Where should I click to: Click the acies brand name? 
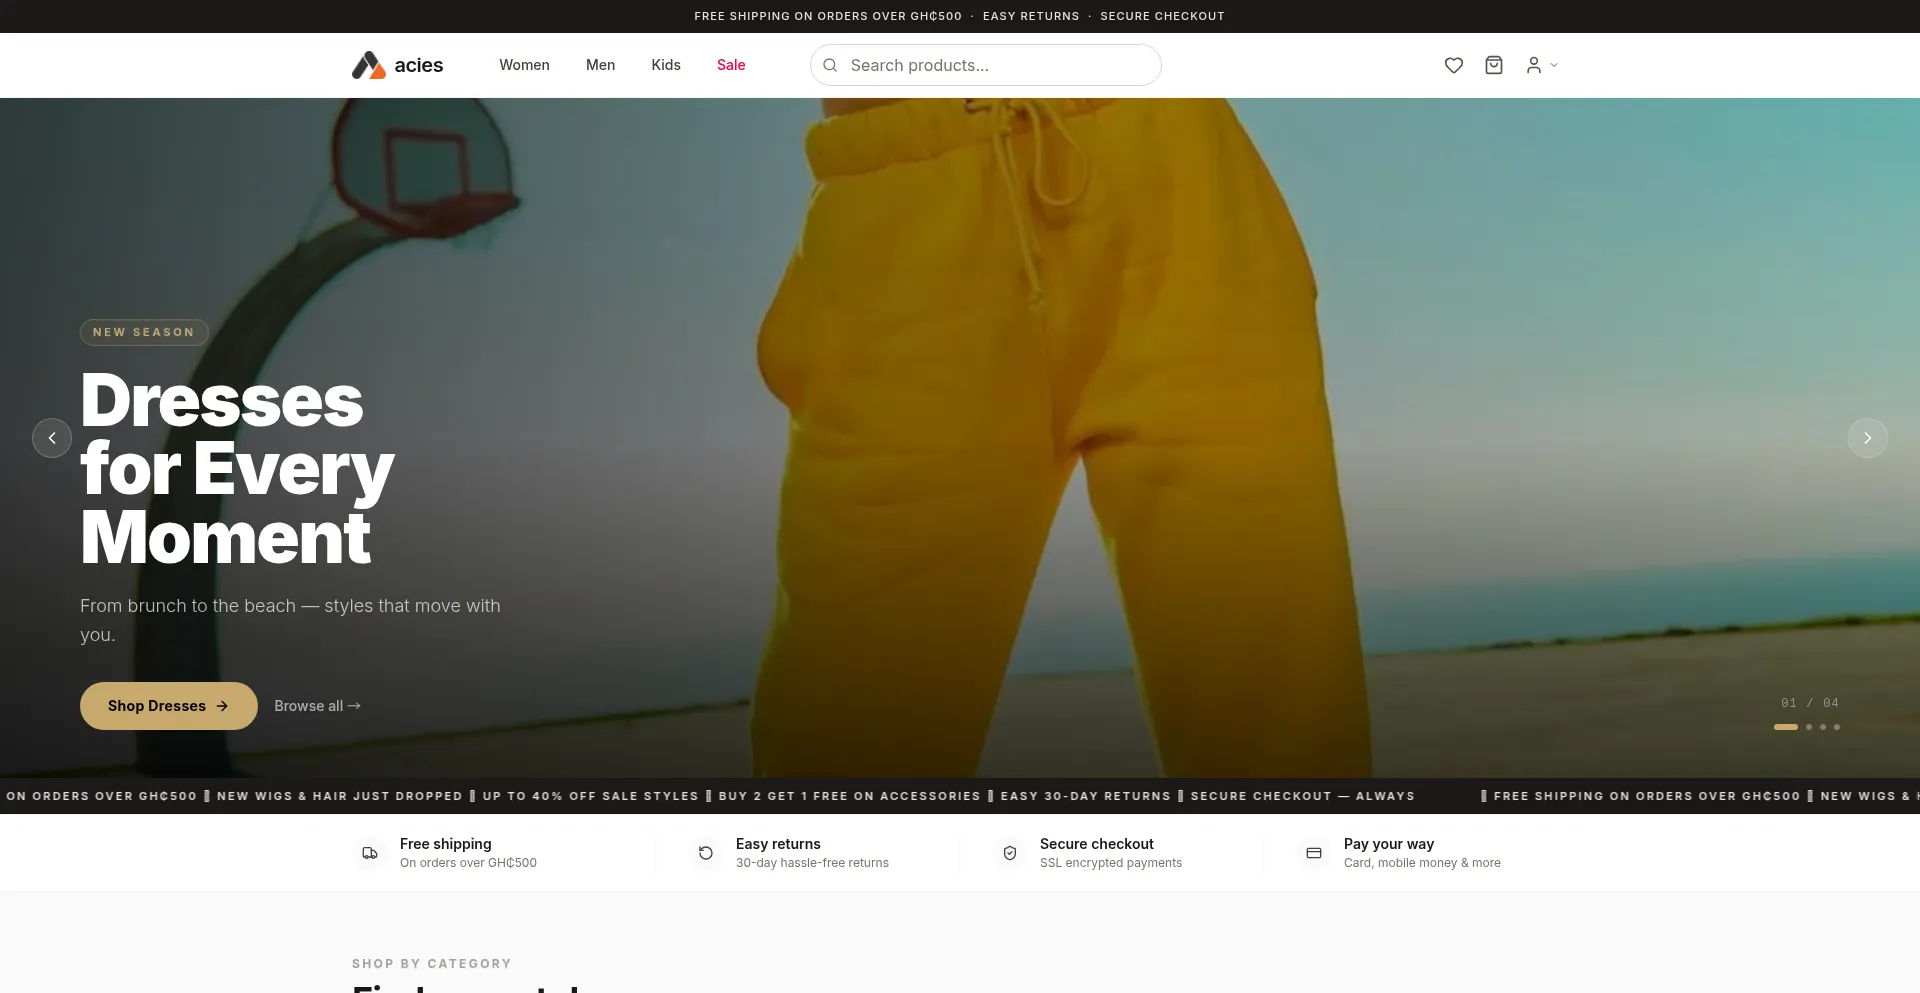click(419, 65)
